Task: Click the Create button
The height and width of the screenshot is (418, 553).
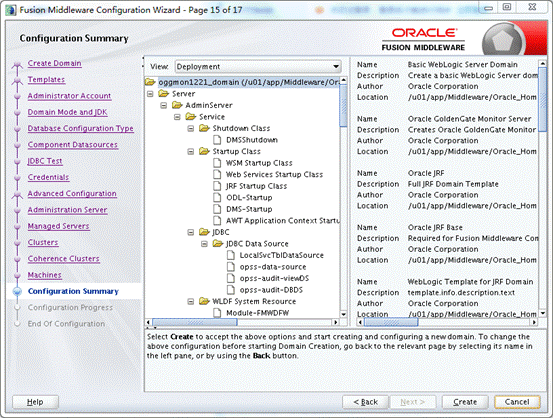Action: tap(465, 402)
